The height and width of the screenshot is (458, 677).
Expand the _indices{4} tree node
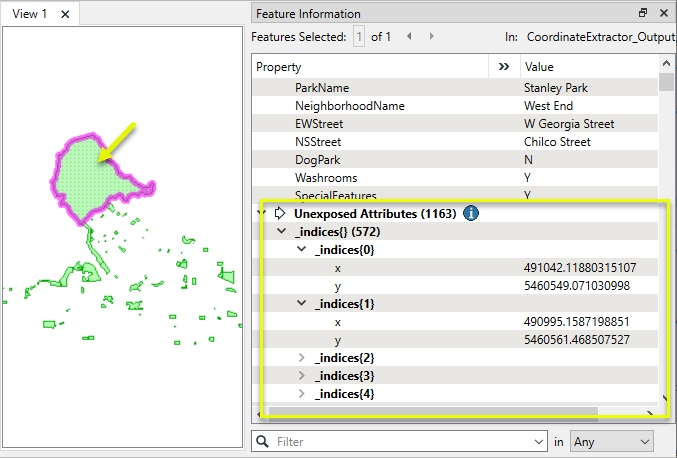click(302, 394)
